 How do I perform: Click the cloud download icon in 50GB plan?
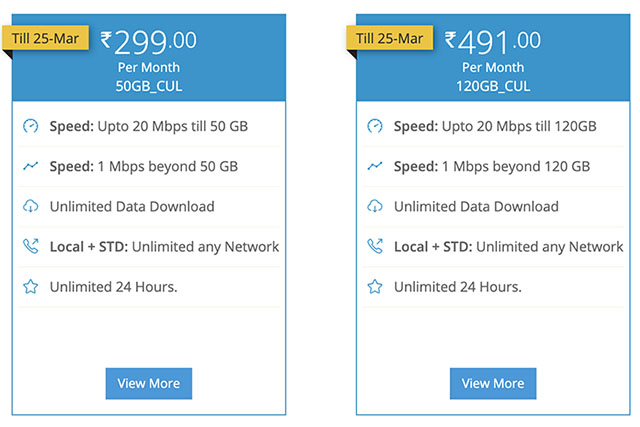(x=31, y=206)
